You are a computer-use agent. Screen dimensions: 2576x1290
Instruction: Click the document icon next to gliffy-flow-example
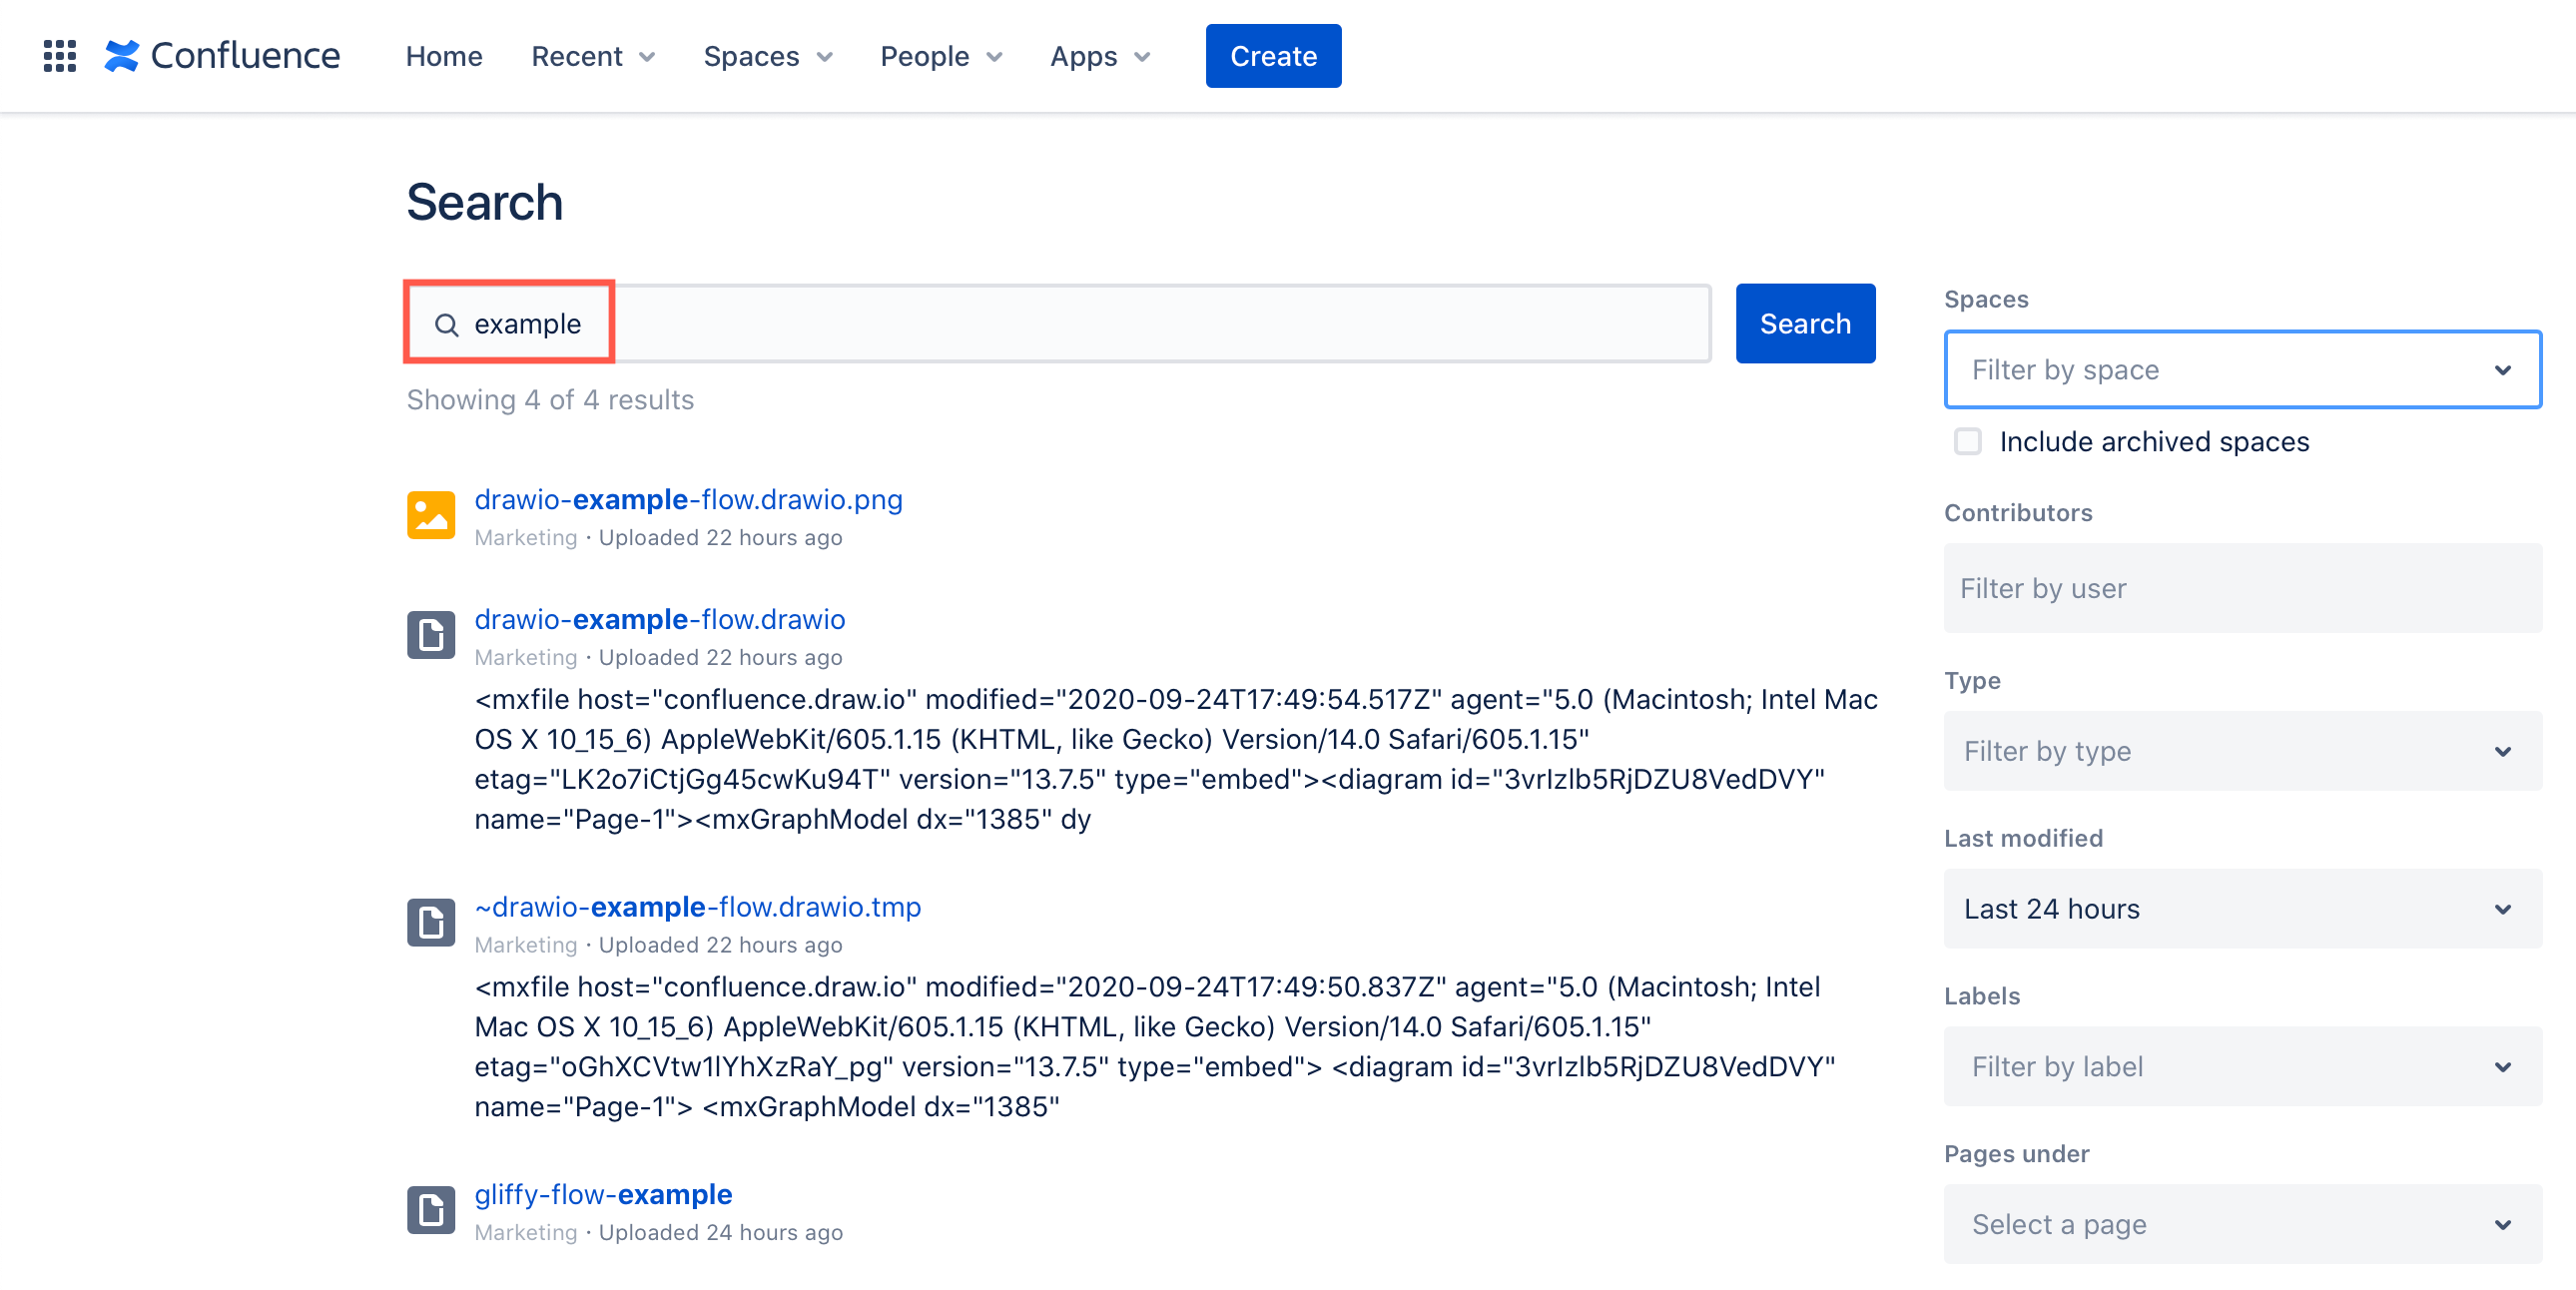coord(430,1208)
